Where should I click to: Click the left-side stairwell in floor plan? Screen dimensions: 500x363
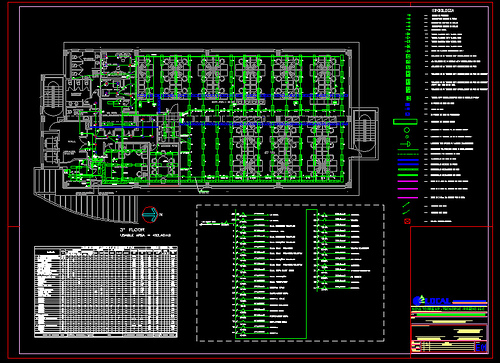tap(53, 97)
